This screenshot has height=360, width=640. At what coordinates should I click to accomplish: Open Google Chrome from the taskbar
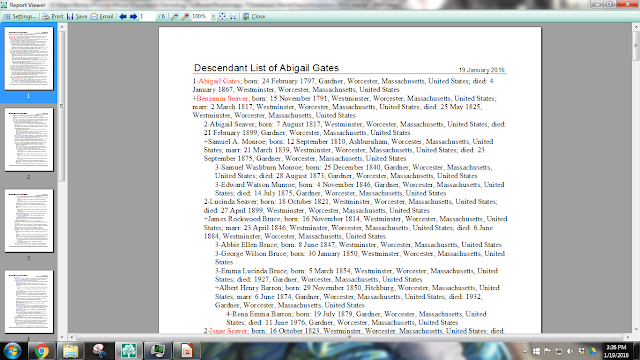point(41,351)
